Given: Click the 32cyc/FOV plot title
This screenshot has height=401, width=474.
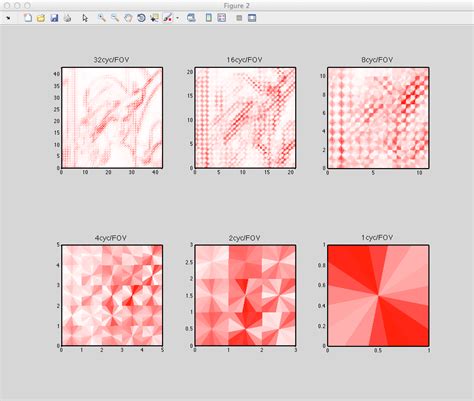Looking at the screenshot, I should point(111,60).
